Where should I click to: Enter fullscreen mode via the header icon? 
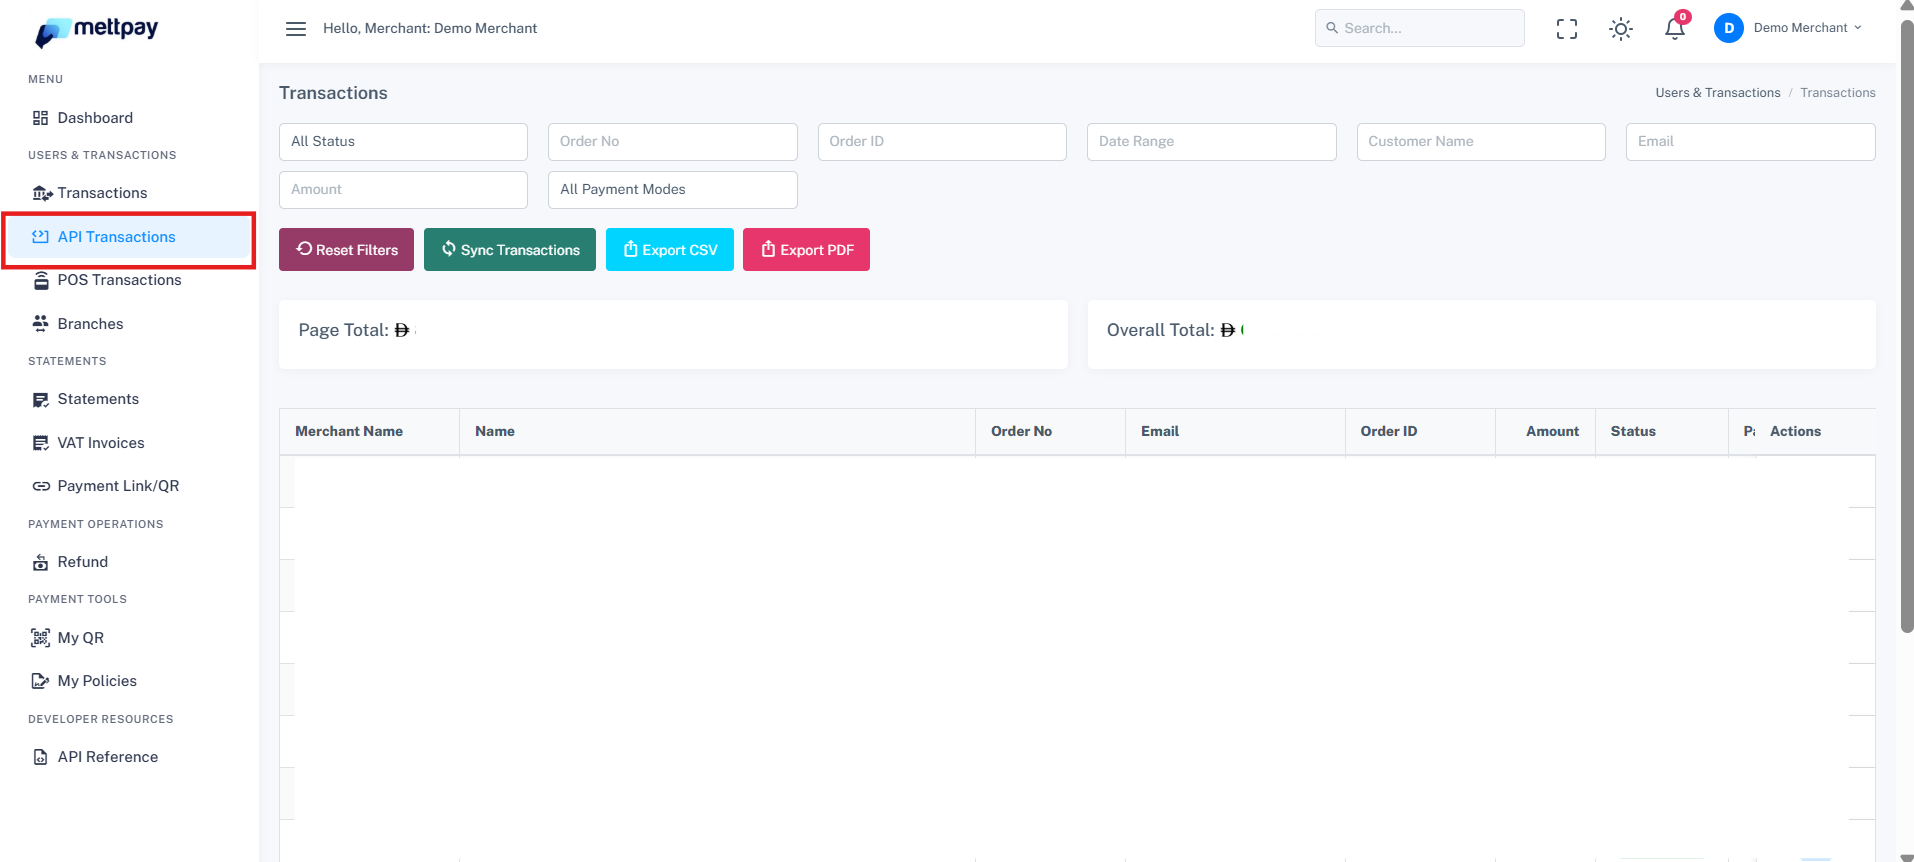coord(1567,29)
